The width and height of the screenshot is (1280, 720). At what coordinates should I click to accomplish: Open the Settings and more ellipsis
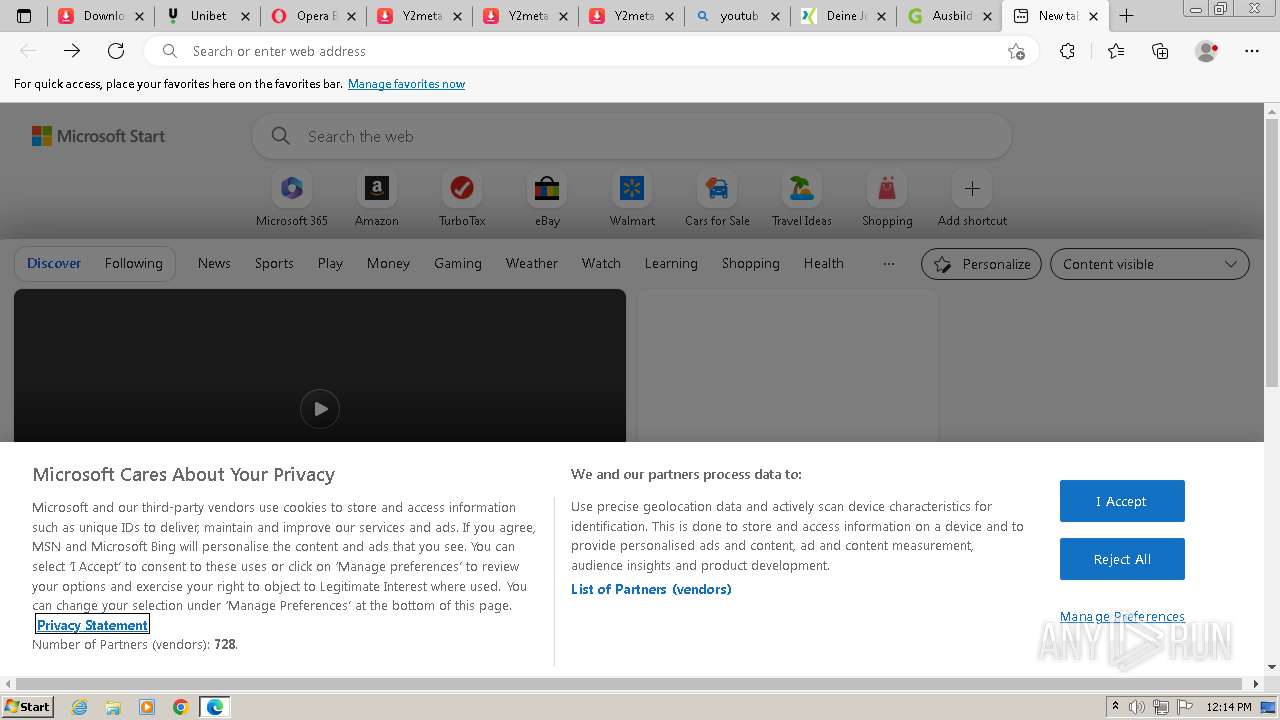tap(1252, 51)
